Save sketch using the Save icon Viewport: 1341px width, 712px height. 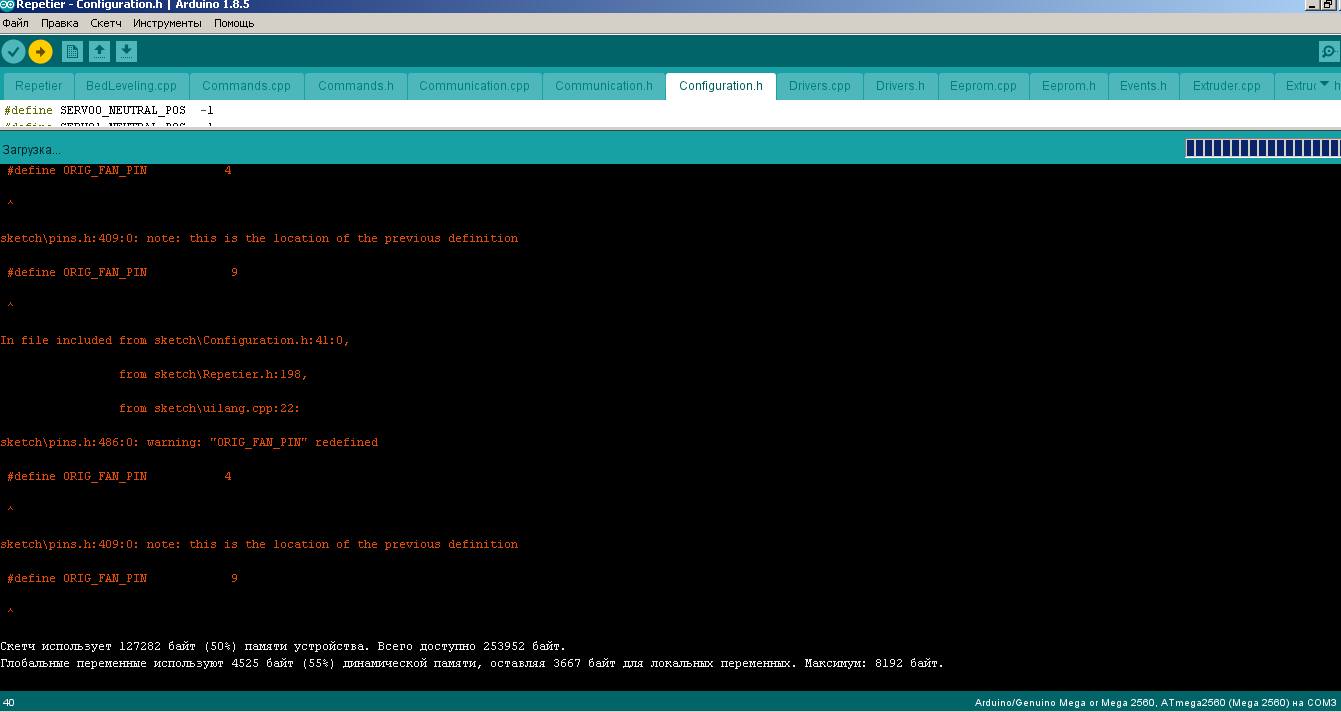(126, 51)
